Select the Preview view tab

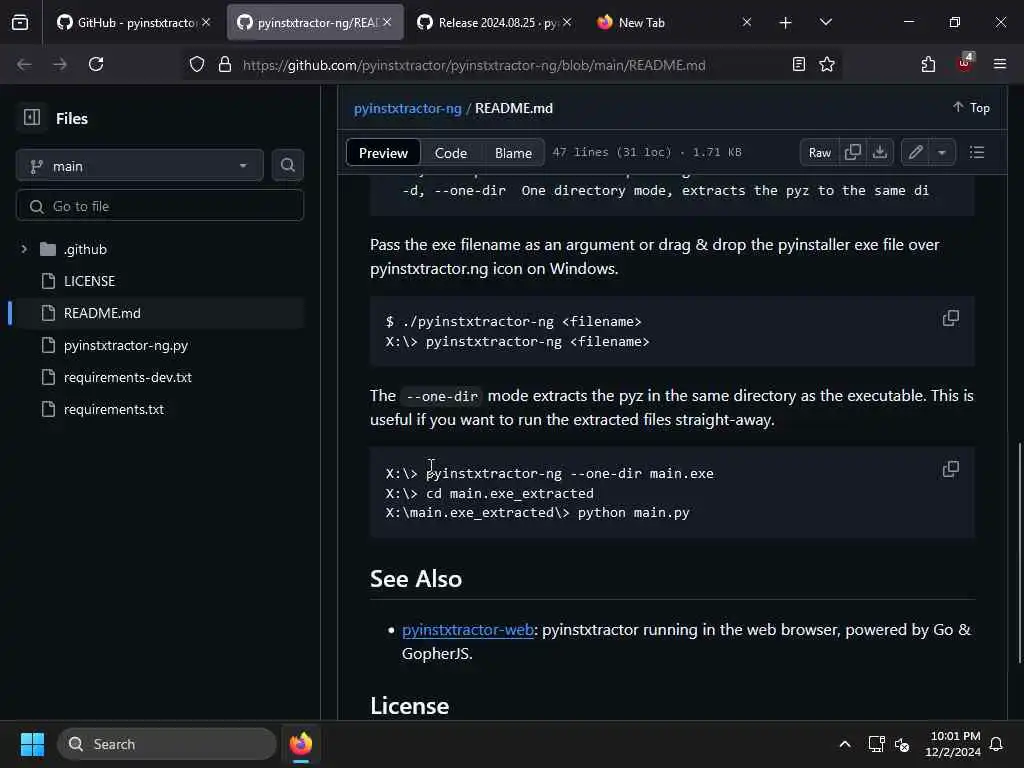point(383,153)
